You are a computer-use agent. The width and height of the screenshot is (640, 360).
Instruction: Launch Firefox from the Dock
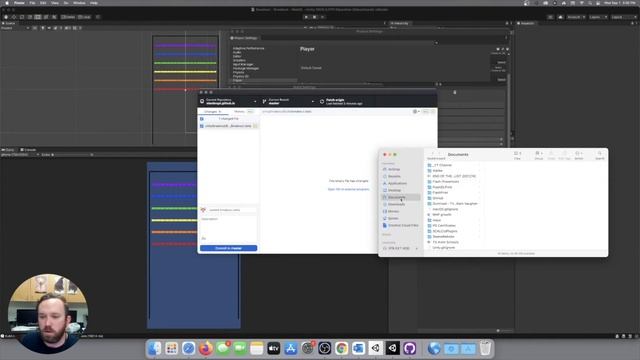point(206,348)
